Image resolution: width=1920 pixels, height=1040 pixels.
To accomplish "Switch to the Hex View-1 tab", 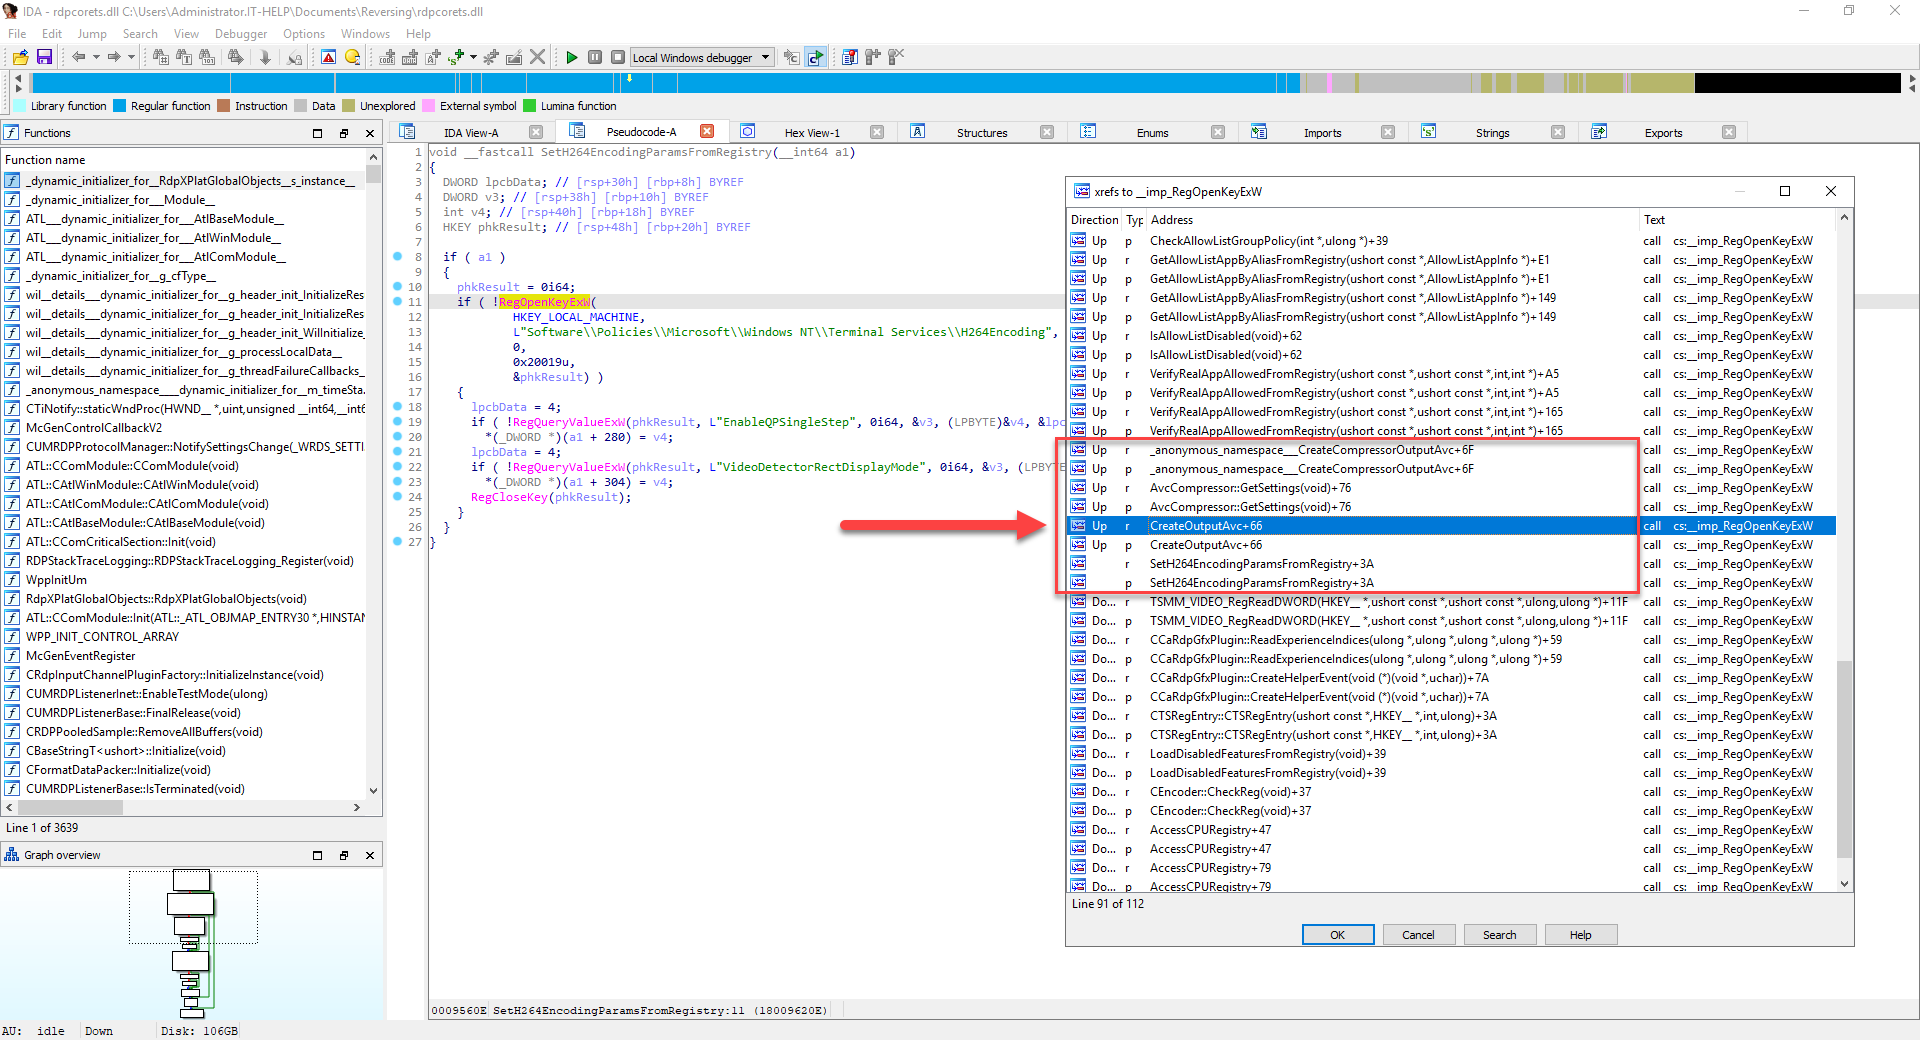I will pos(813,131).
